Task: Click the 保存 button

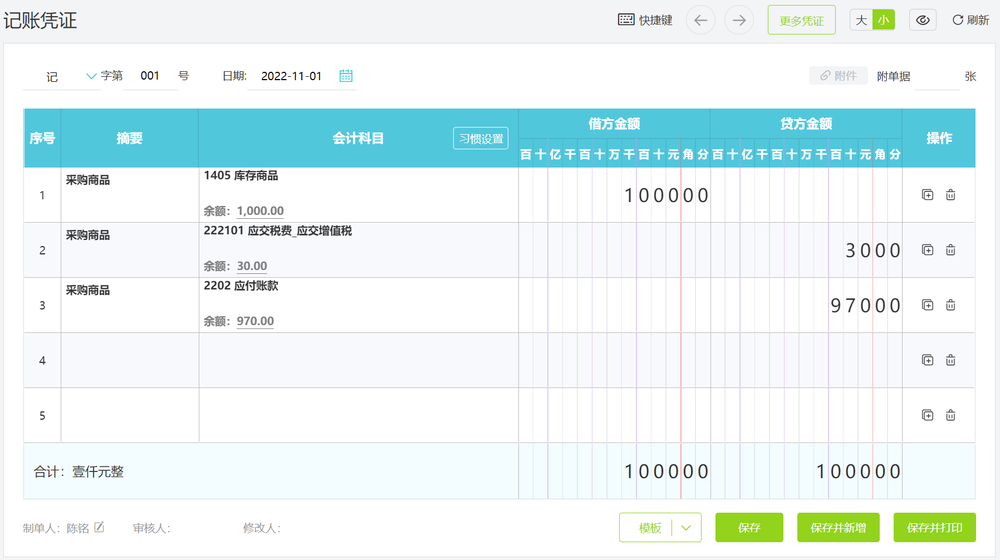Action: (749, 528)
